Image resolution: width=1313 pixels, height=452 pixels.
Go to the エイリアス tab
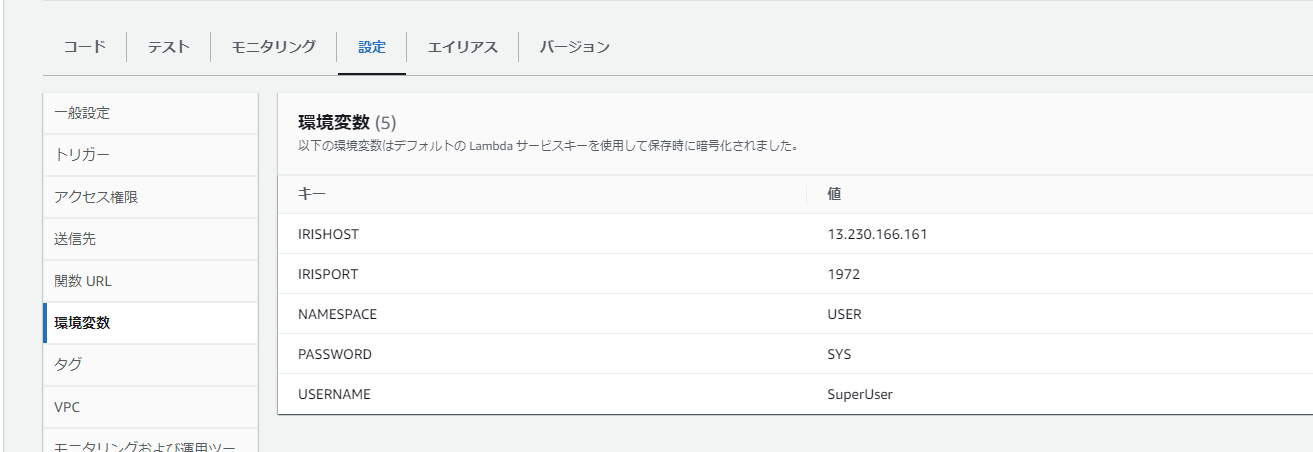click(462, 47)
